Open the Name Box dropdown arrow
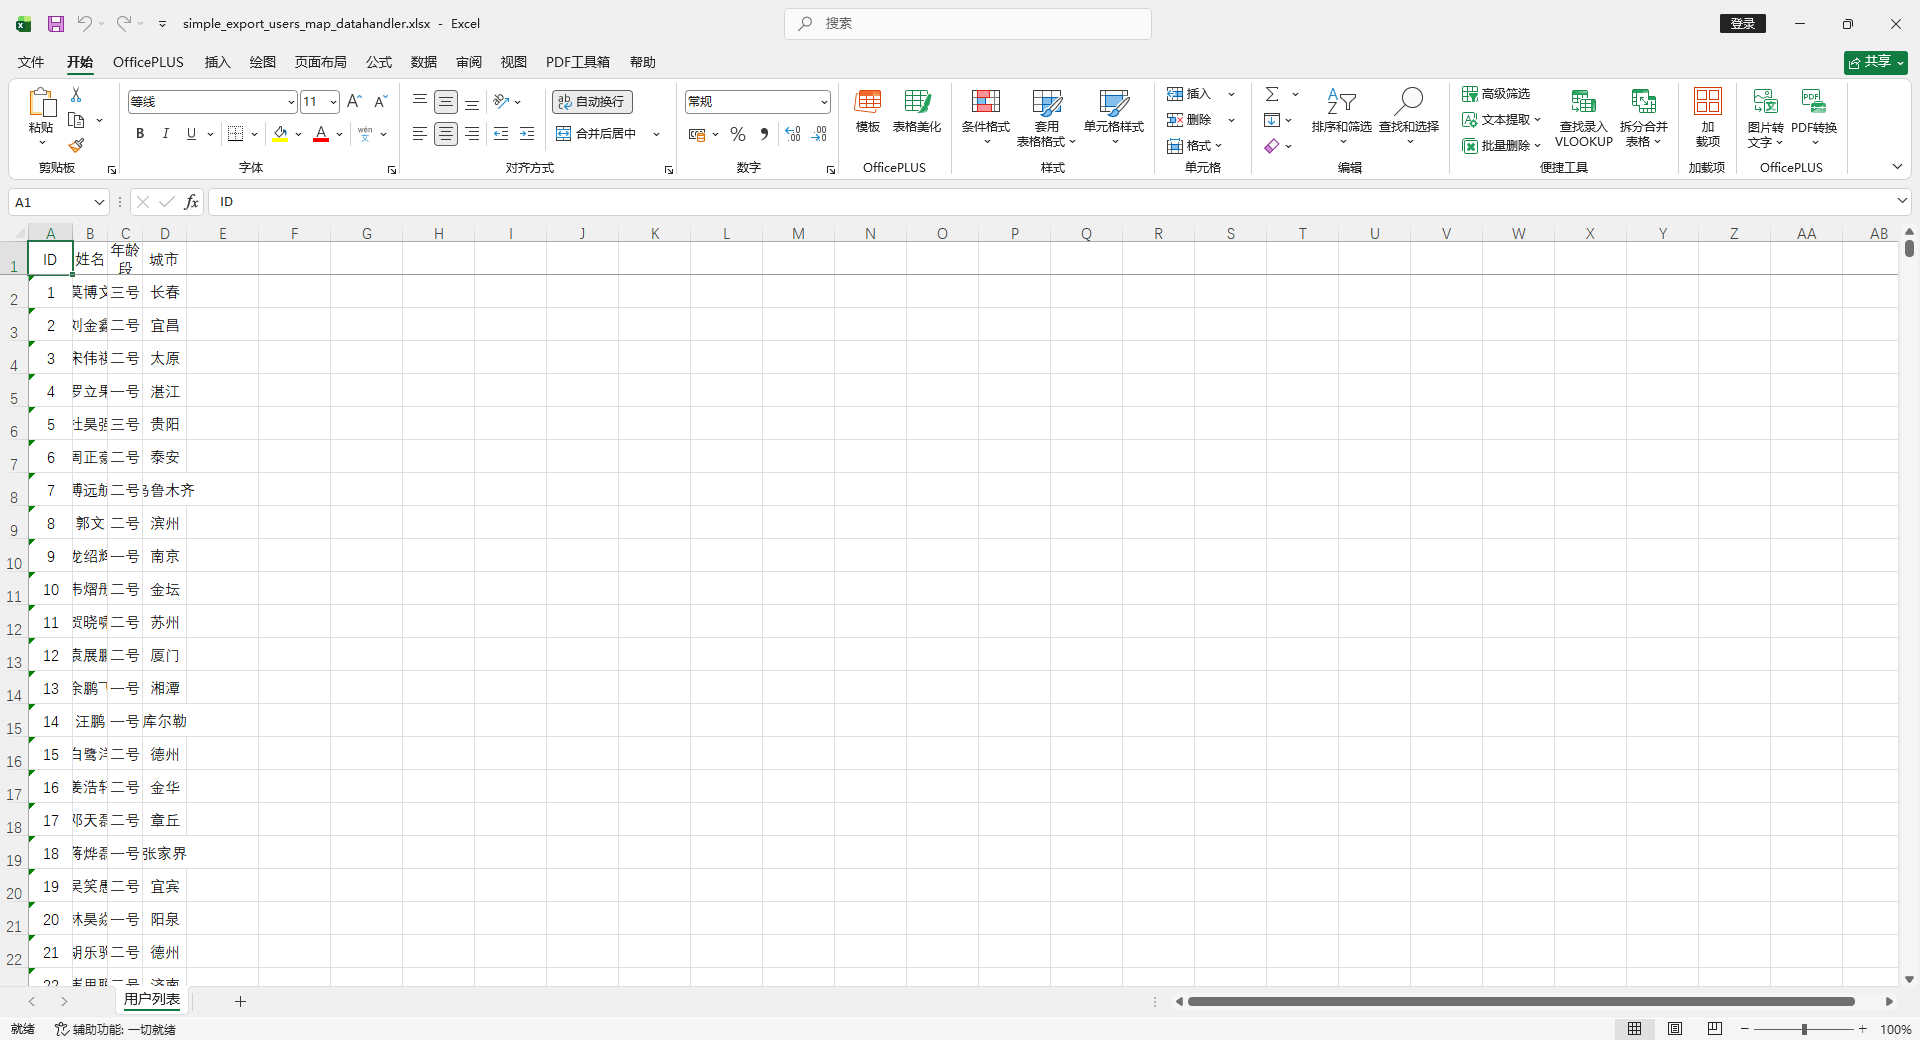The image size is (1920, 1040). [x=99, y=202]
